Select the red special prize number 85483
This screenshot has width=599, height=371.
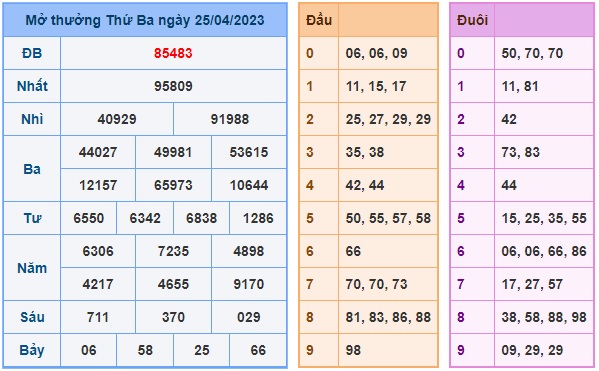pyautogui.click(x=173, y=53)
